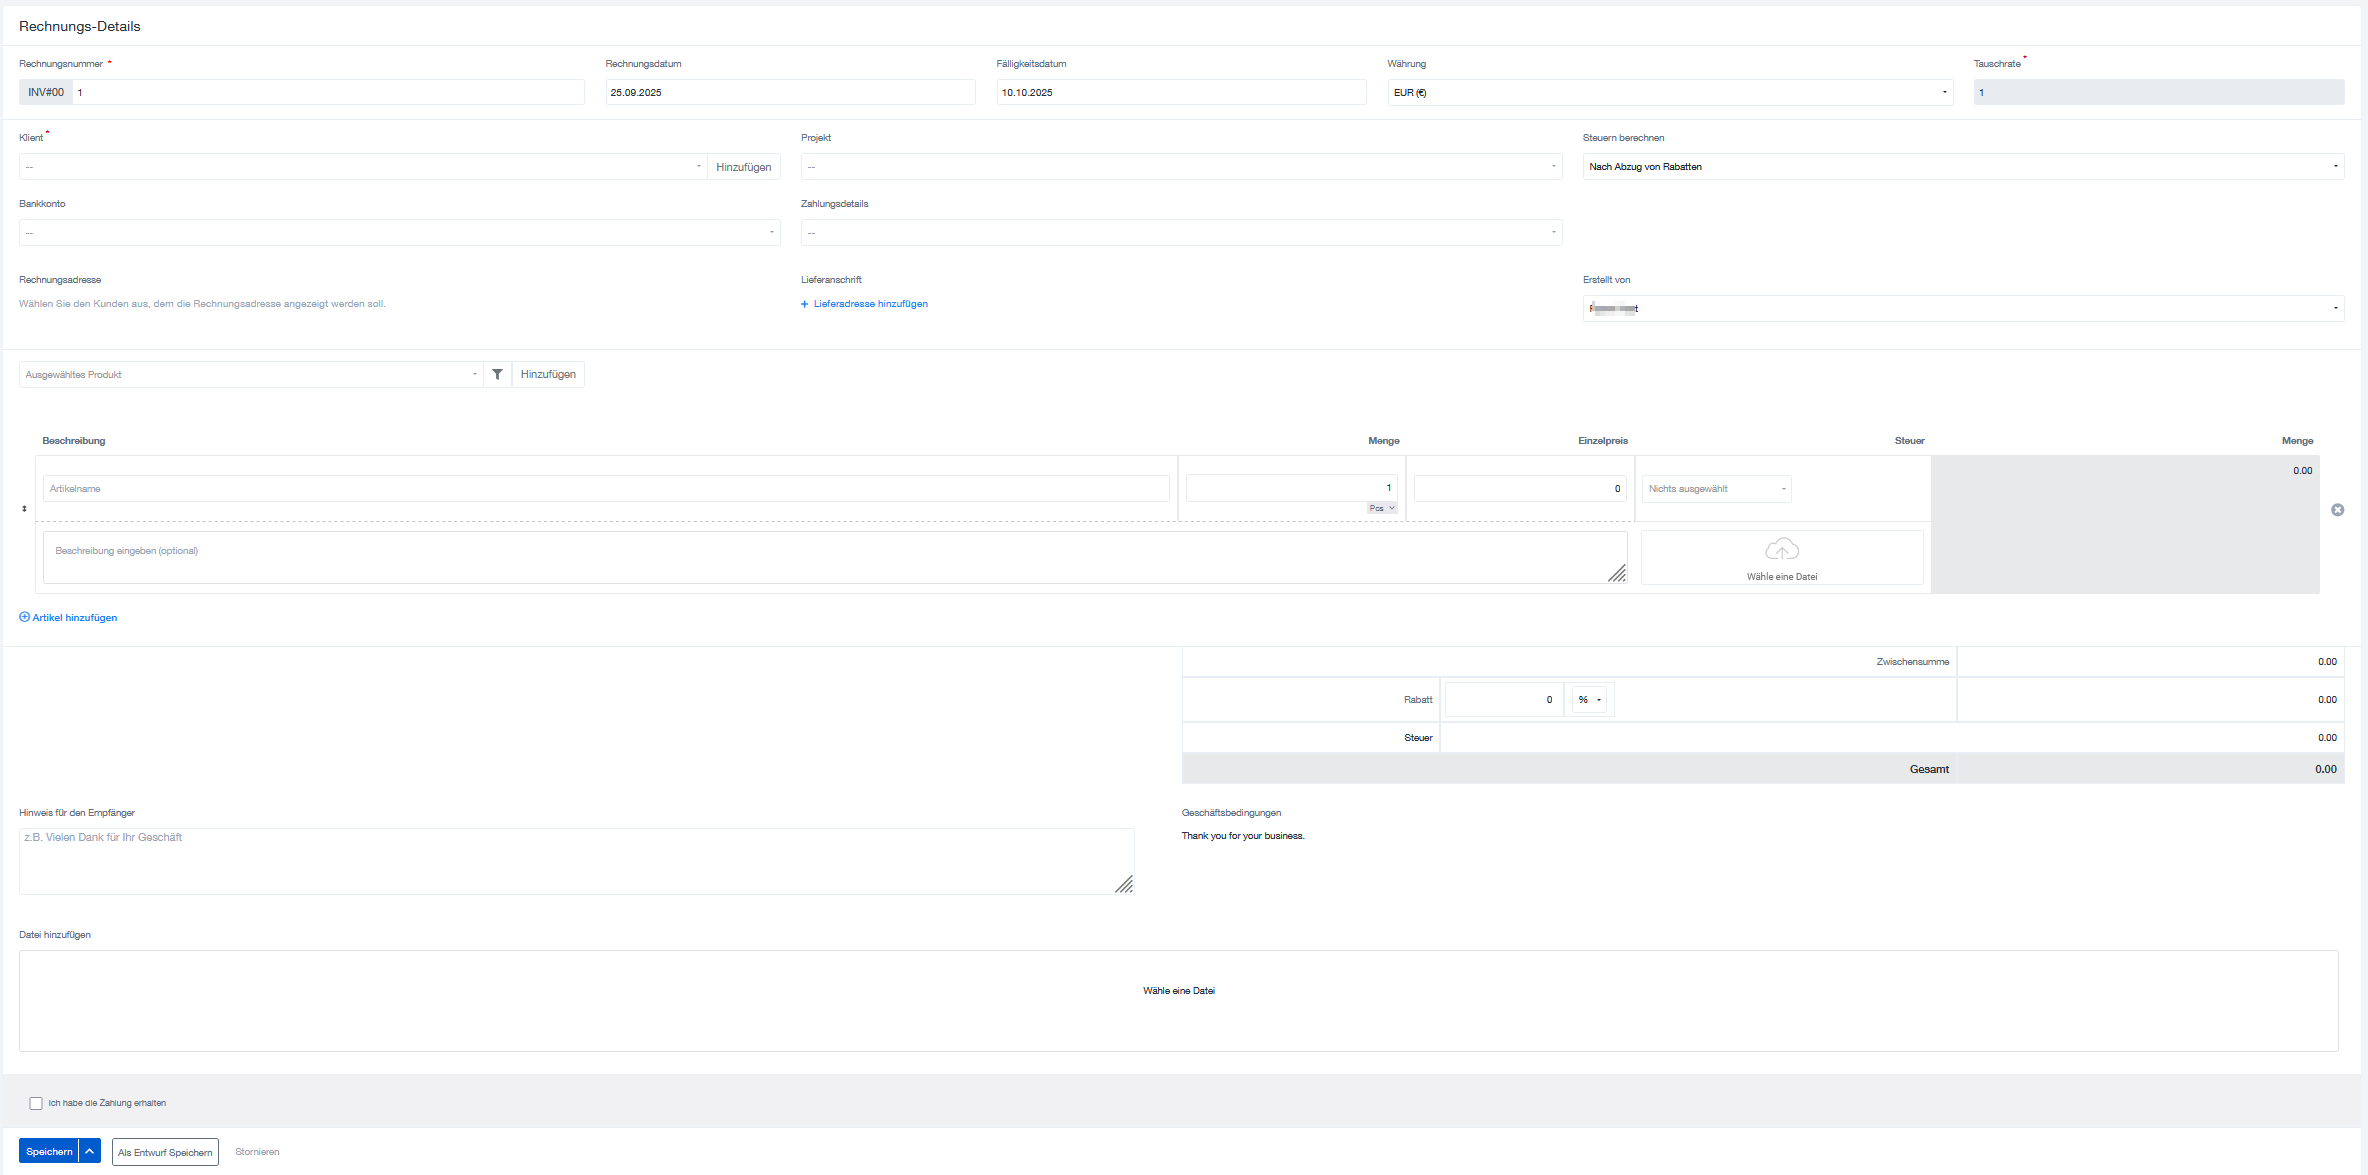This screenshot has height=1175, width=2368.
Task: Click the Artikelname input field
Action: click(605, 489)
